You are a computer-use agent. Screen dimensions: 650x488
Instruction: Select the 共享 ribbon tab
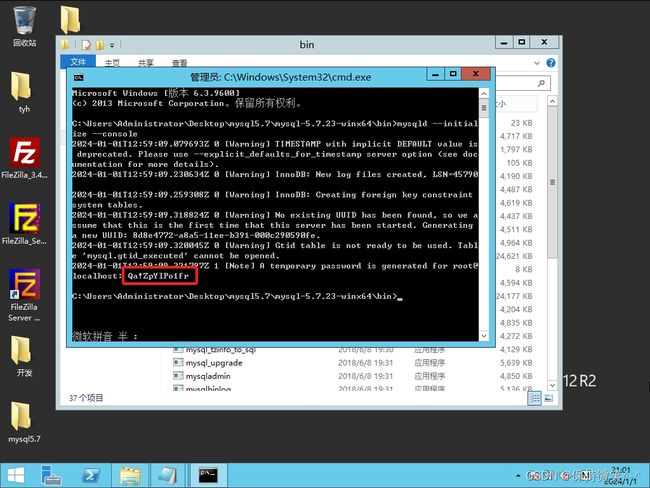point(146,63)
